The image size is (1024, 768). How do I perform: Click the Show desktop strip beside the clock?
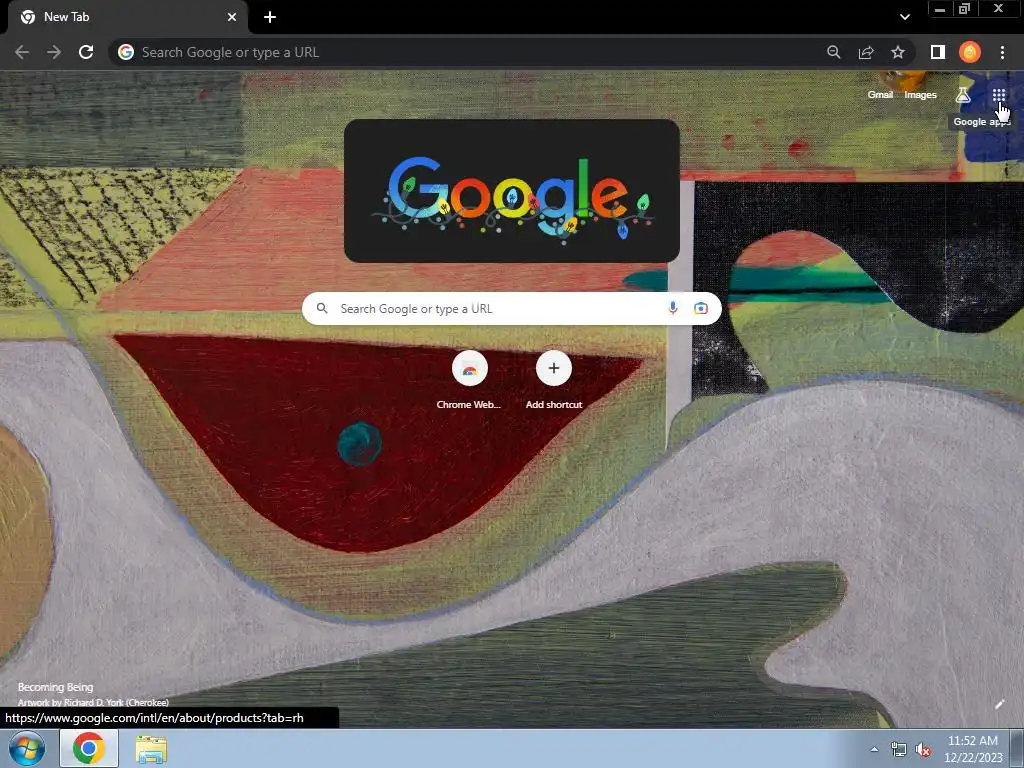1017,748
